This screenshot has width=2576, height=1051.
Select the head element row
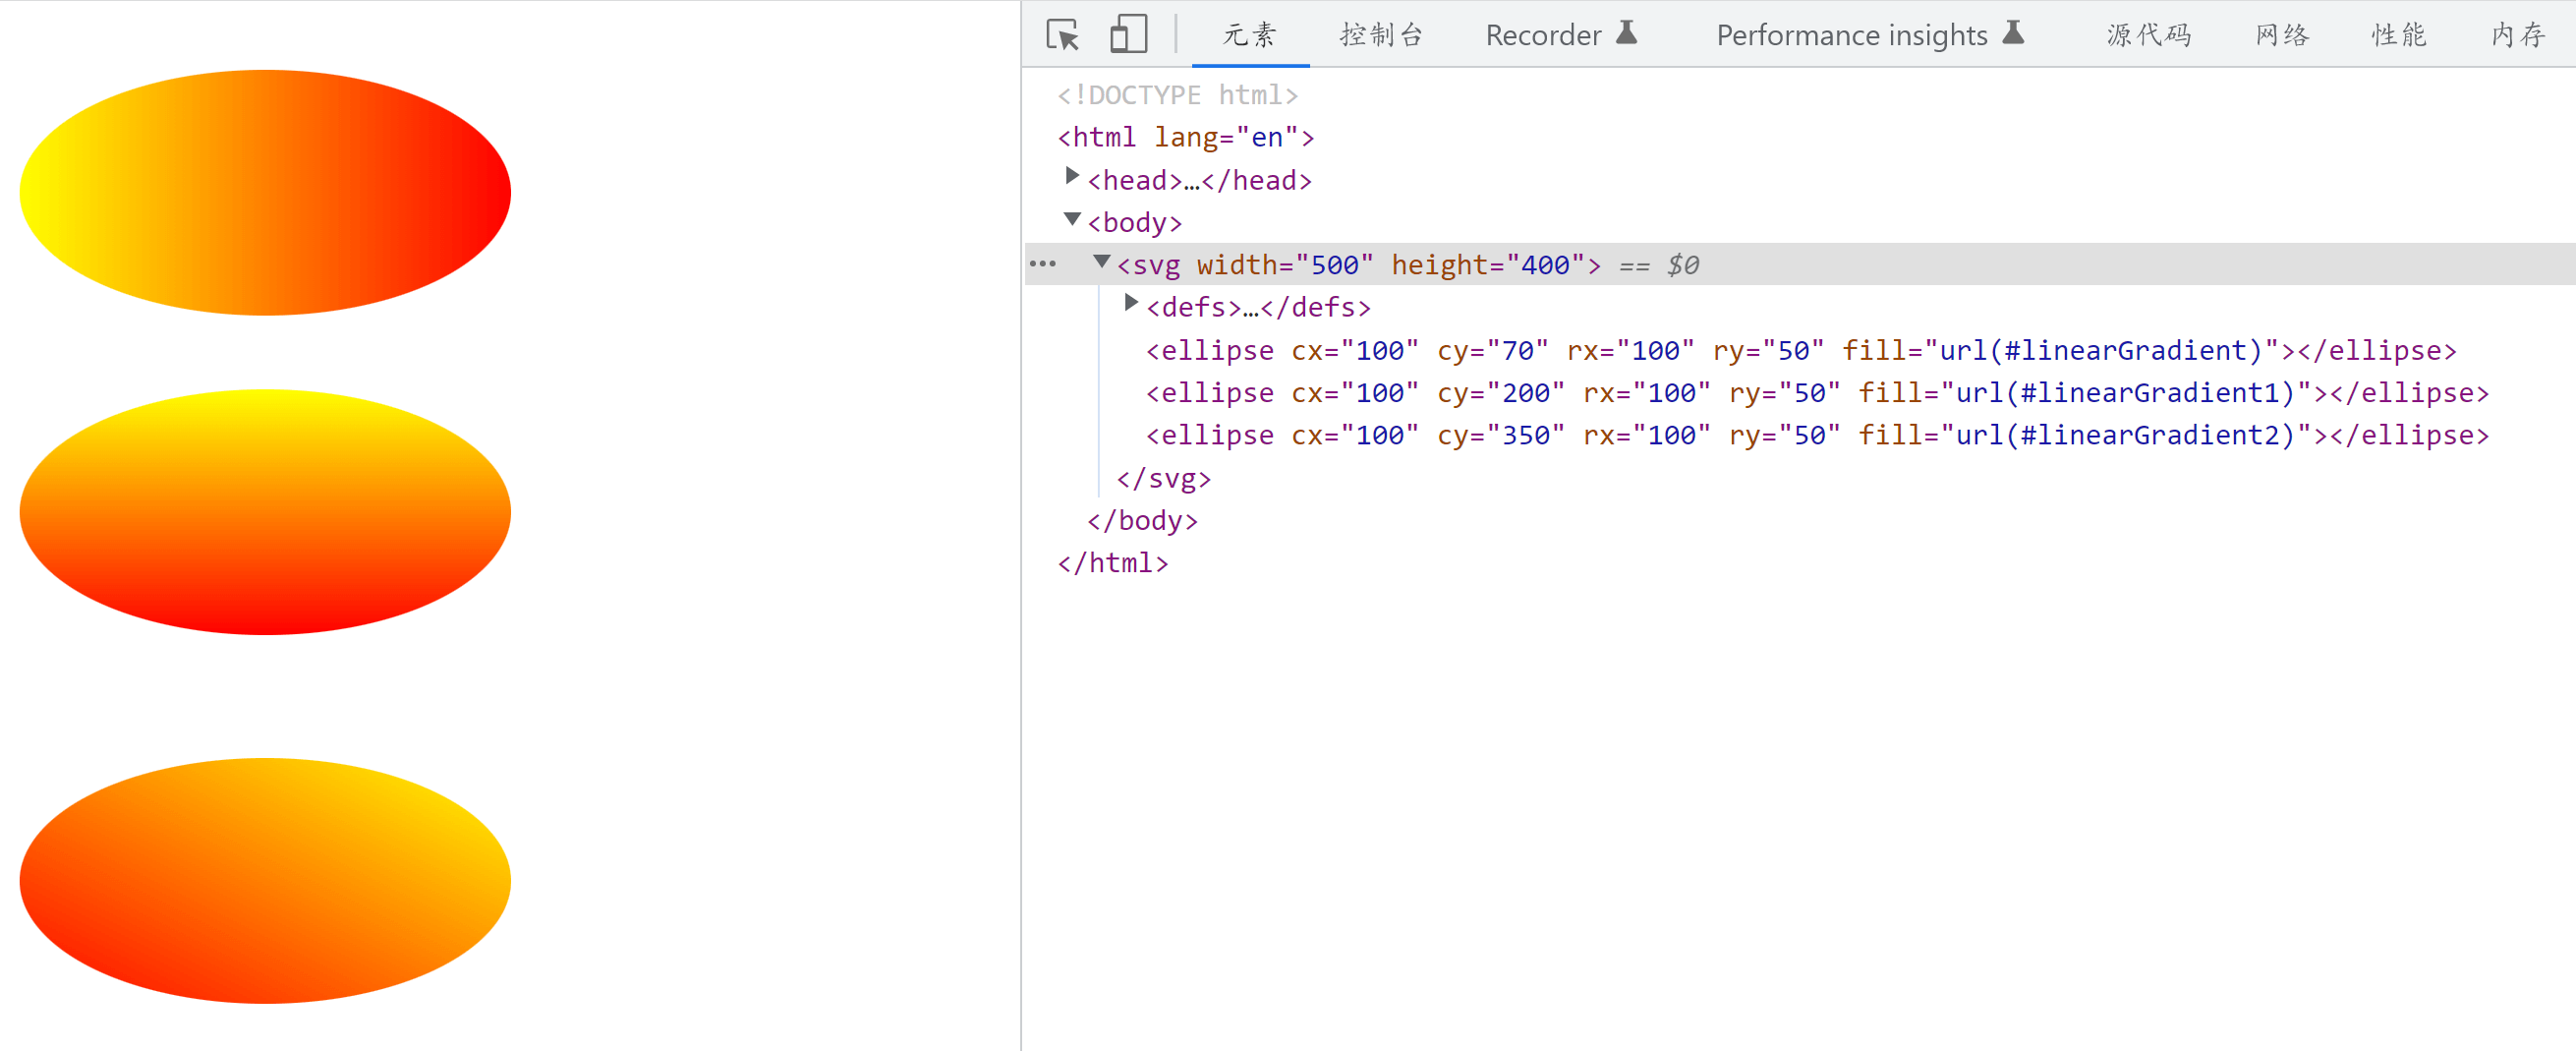pyautogui.click(x=1199, y=180)
